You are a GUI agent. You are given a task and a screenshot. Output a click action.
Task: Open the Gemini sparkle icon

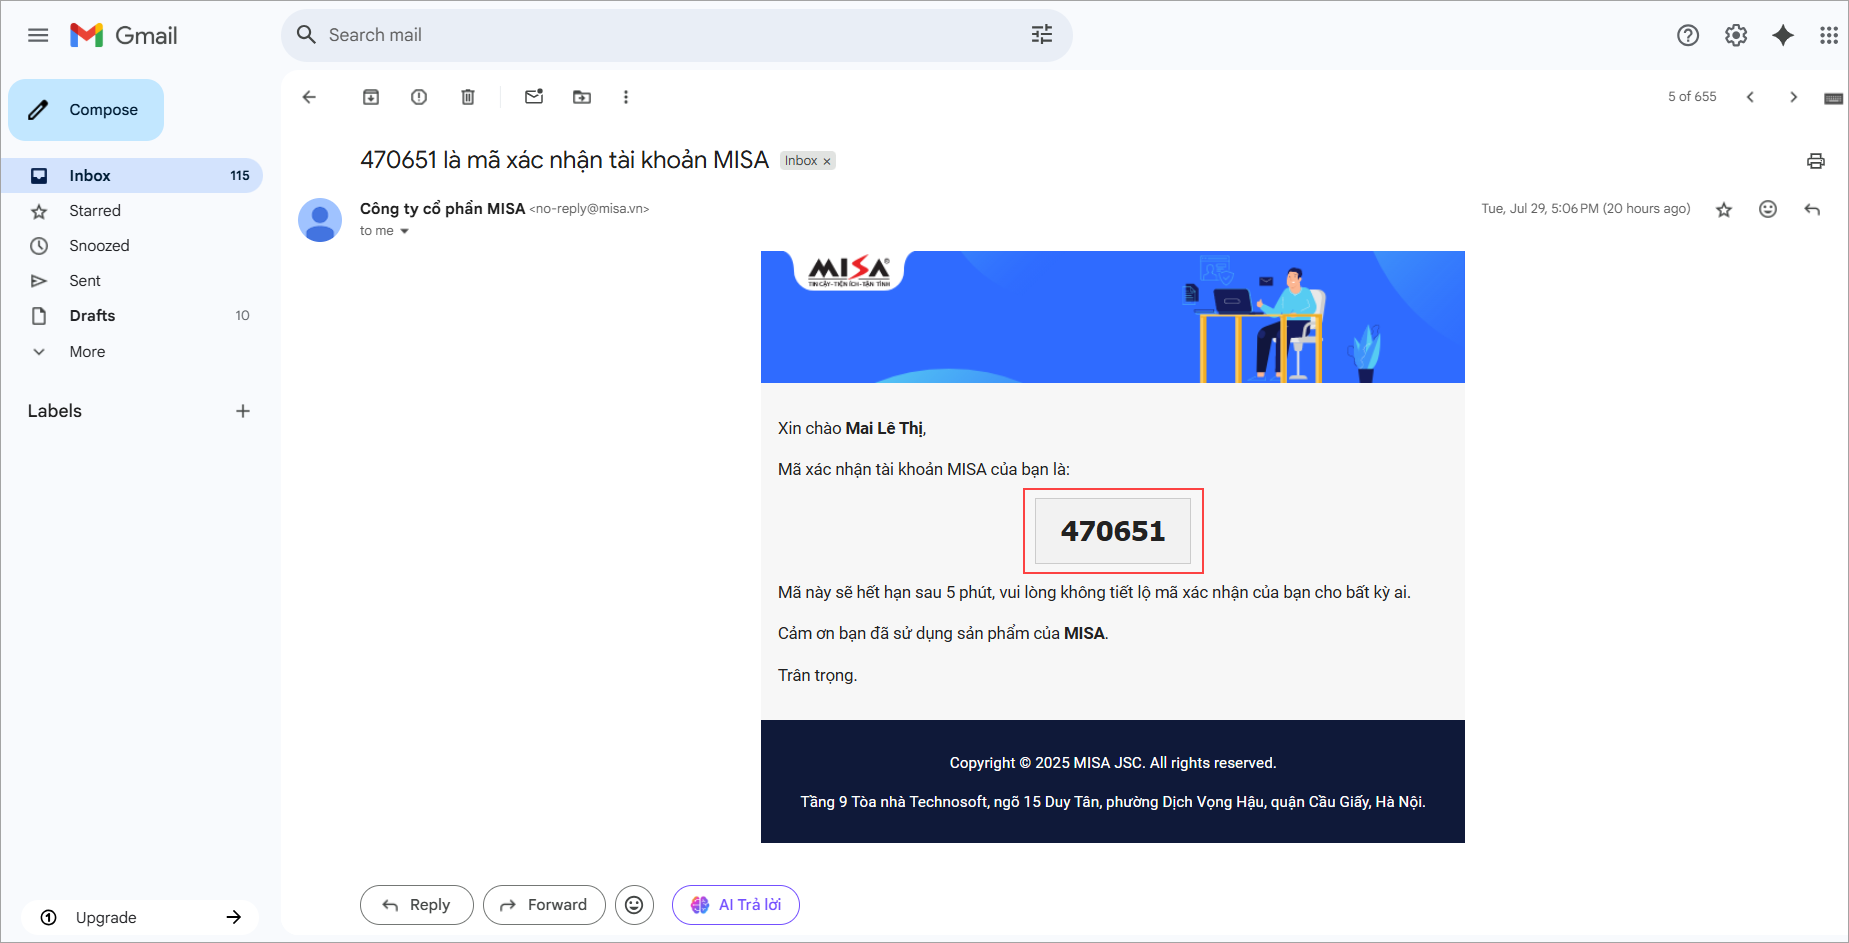(x=1782, y=35)
